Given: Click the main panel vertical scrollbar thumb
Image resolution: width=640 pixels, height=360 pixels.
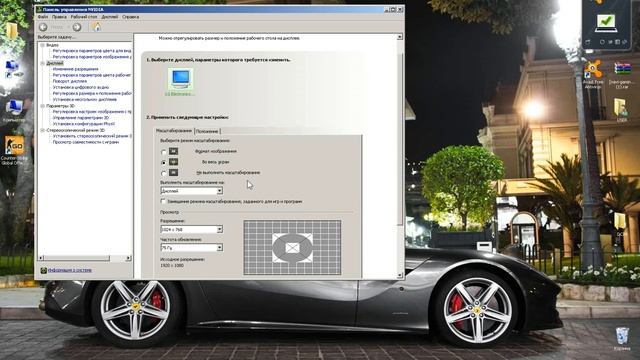Looking at the screenshot, I should coord(400,138).
